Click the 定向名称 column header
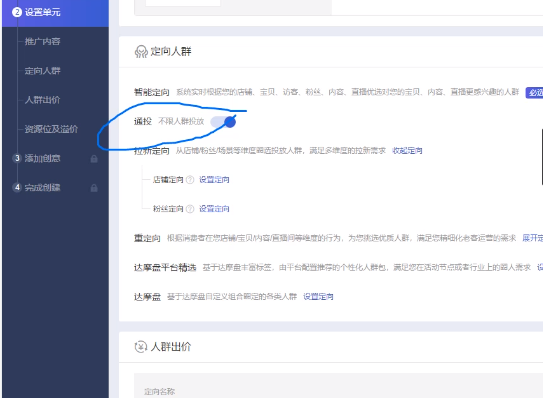 click(x=160, y=392)
